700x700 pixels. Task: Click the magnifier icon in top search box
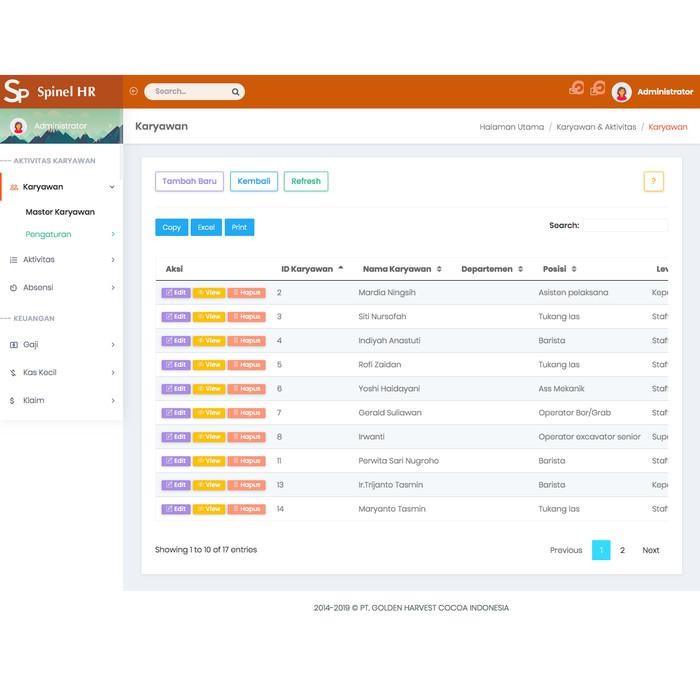(x=235, y=92)
